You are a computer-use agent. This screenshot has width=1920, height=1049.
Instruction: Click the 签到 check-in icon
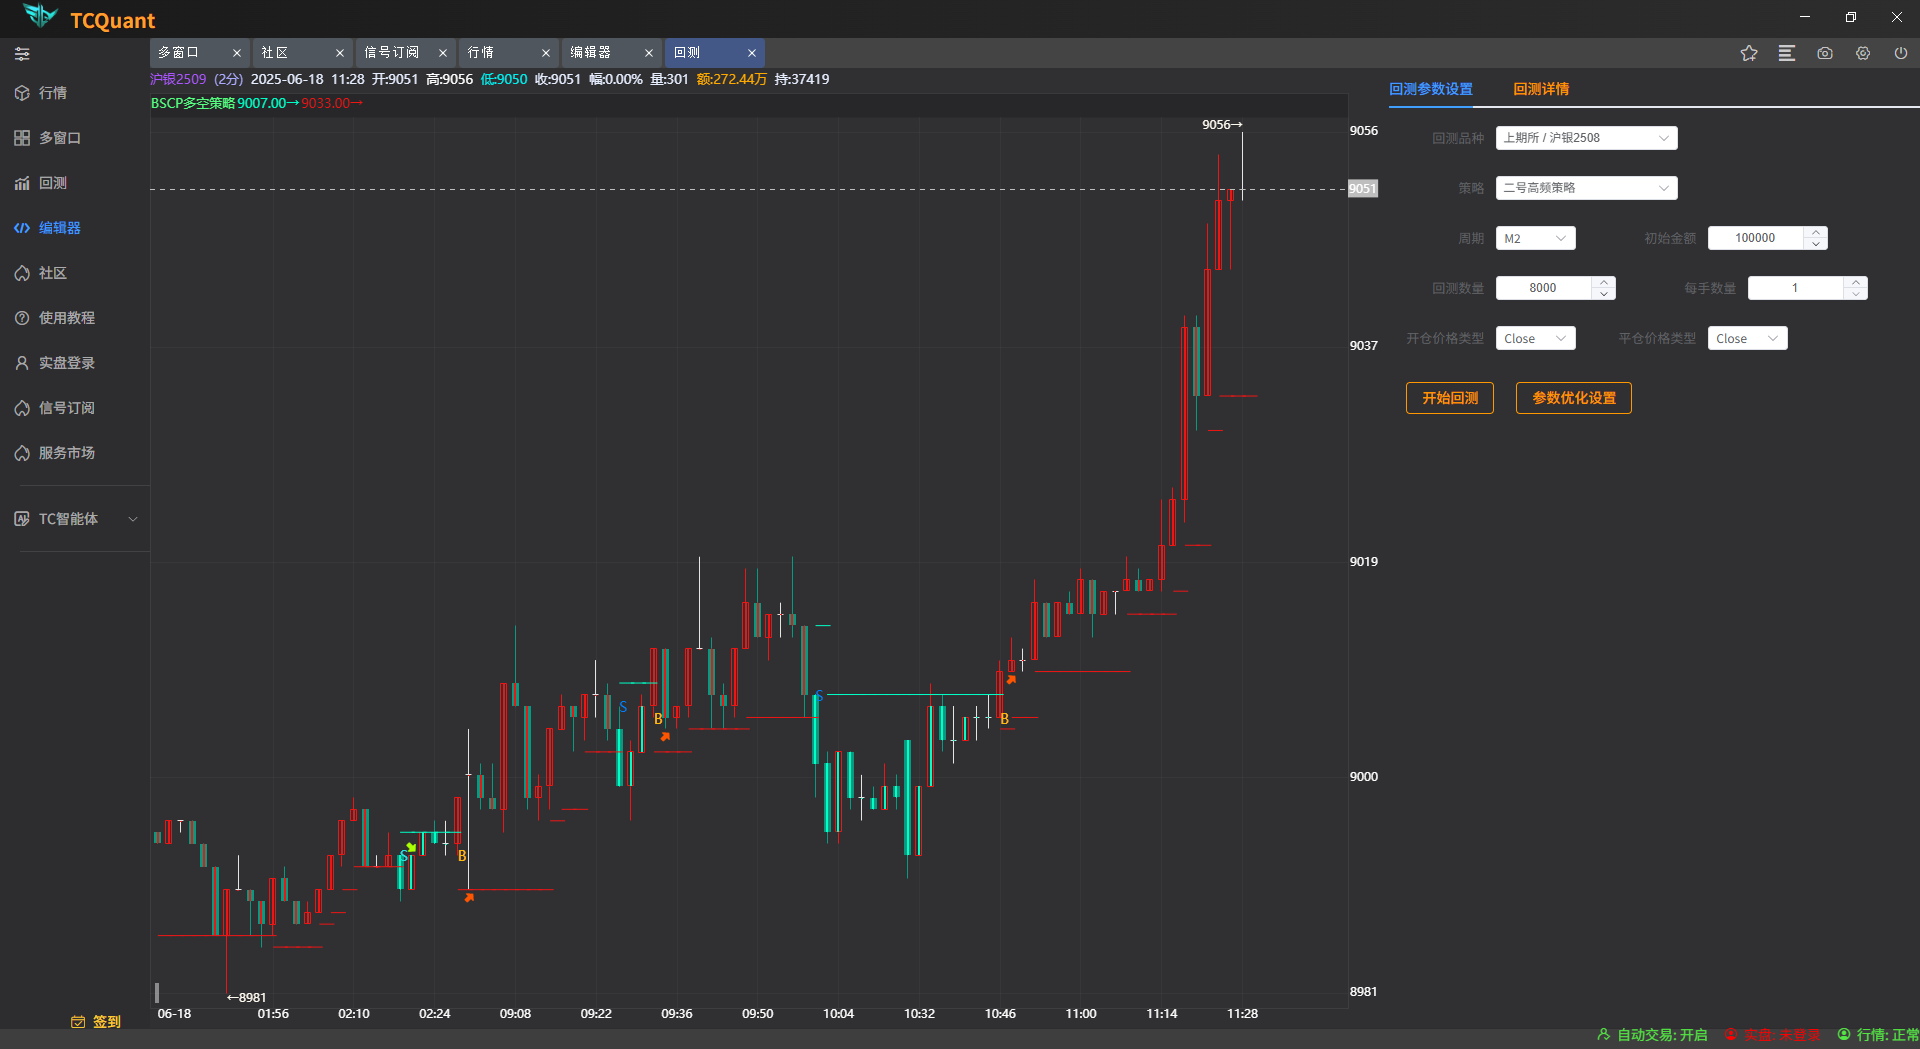[78, 1021]
